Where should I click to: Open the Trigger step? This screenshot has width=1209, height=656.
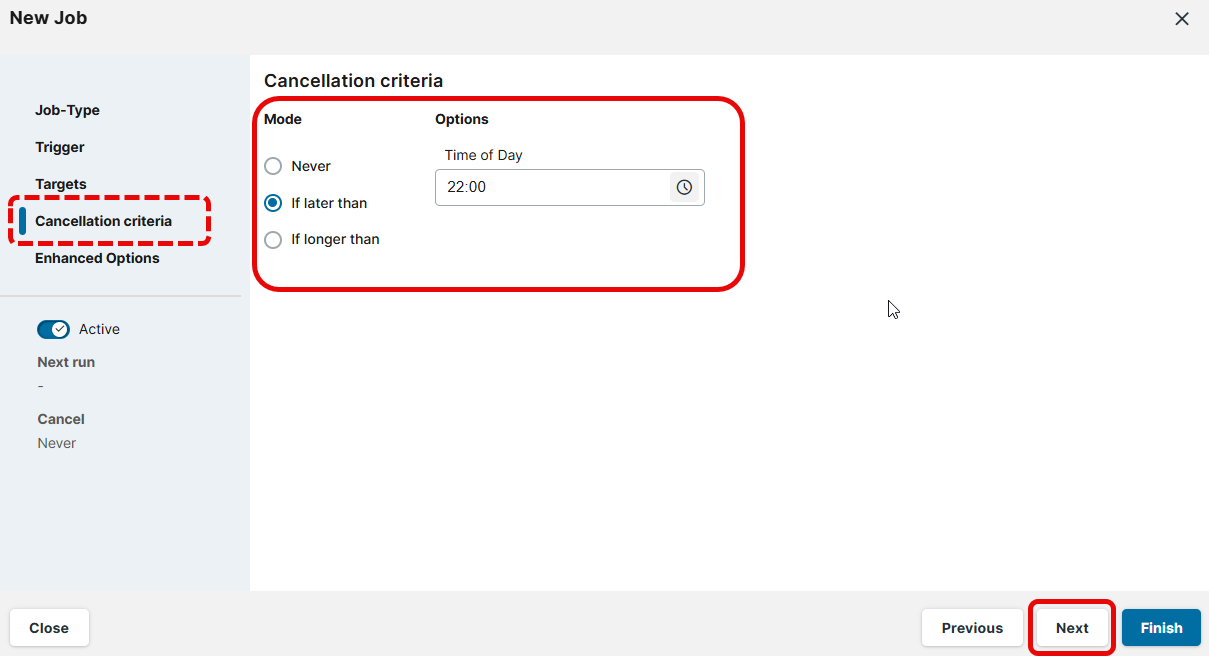60,147
